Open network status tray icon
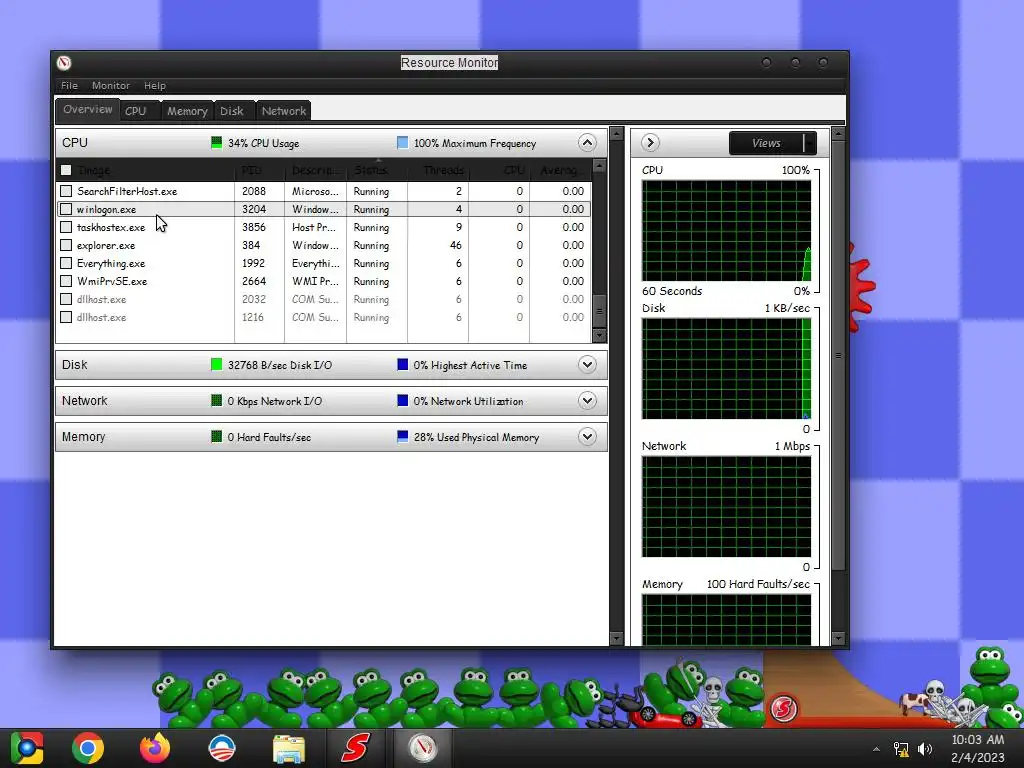The height and width of the screenshot is (768, 1024). pos(901,749)
